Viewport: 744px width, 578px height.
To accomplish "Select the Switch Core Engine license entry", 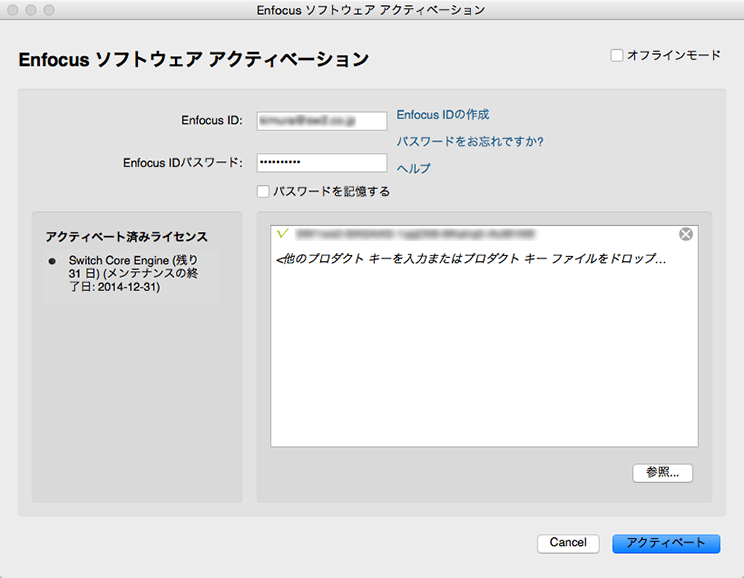I will click(x=131, y=274).
